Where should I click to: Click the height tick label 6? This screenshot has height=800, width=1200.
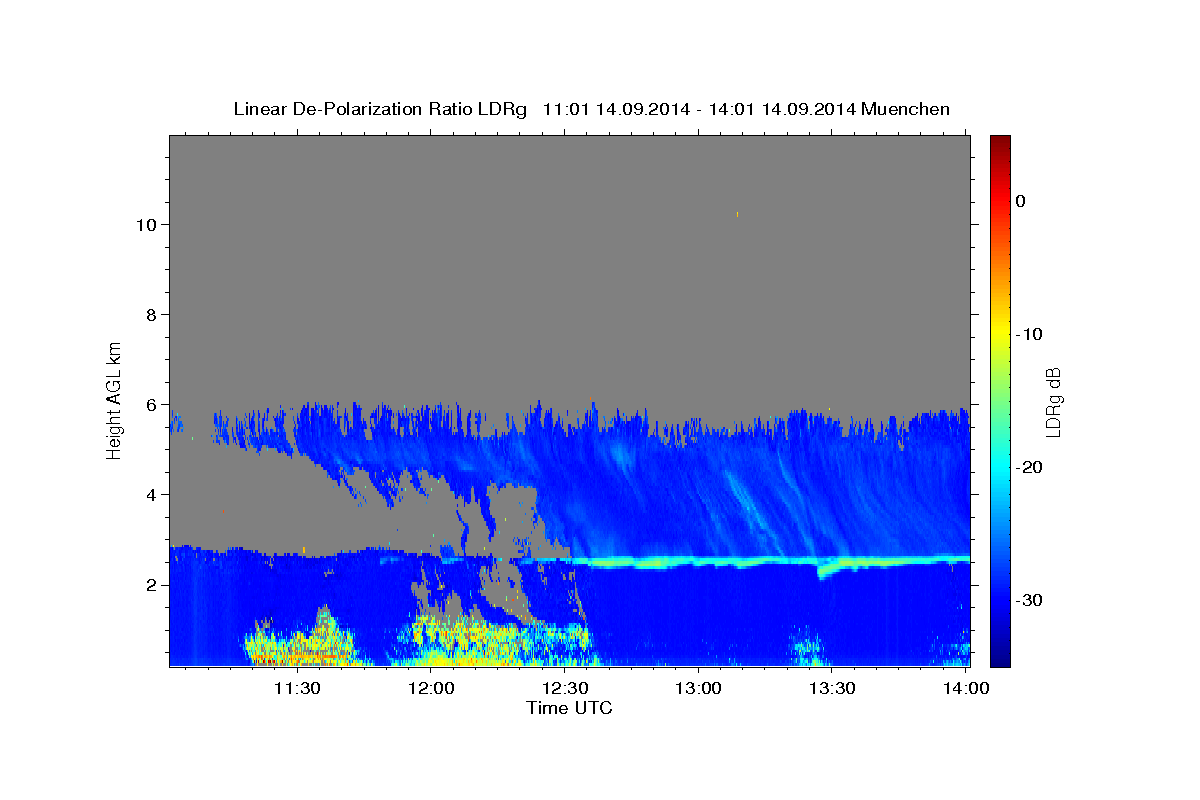[150, 404]
